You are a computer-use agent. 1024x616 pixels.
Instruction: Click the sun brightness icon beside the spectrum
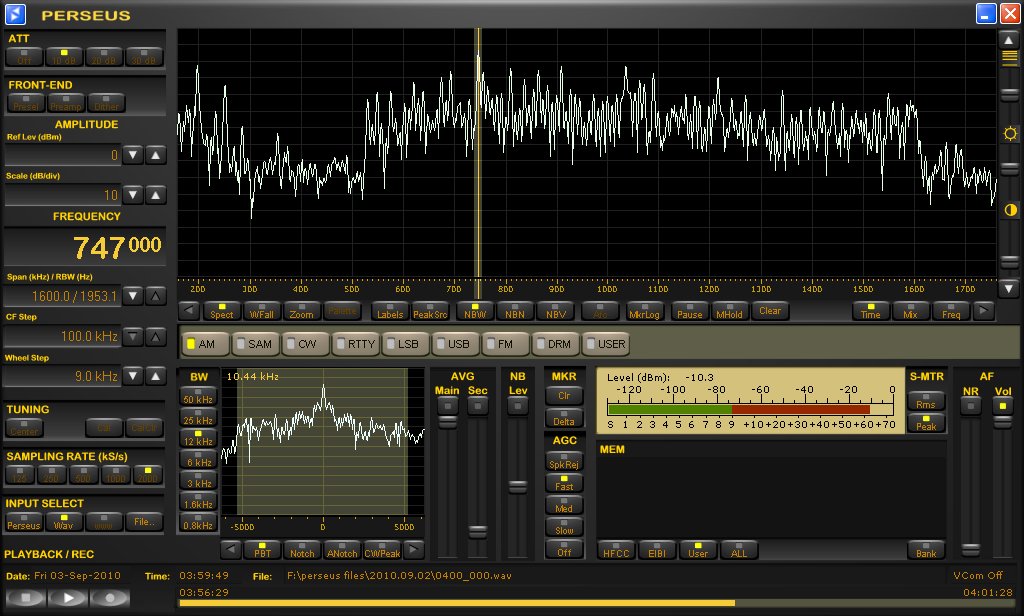pyautogui.click(x=1010, y=134)
